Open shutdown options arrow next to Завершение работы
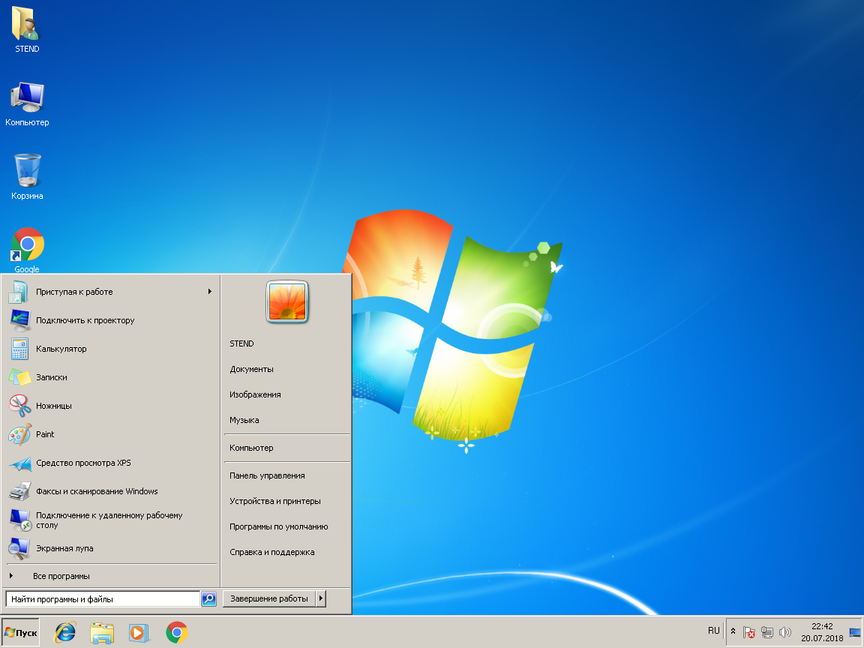 click(321, 598)
